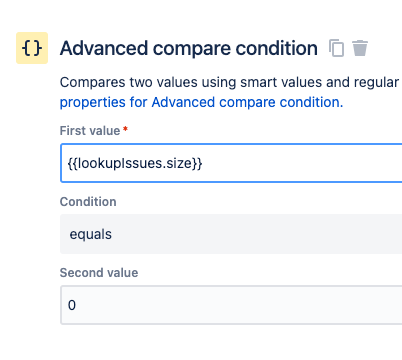Select the Advanced compare condition heading
This screenshot has width=402, height=360.
click(x=189, y=48)
